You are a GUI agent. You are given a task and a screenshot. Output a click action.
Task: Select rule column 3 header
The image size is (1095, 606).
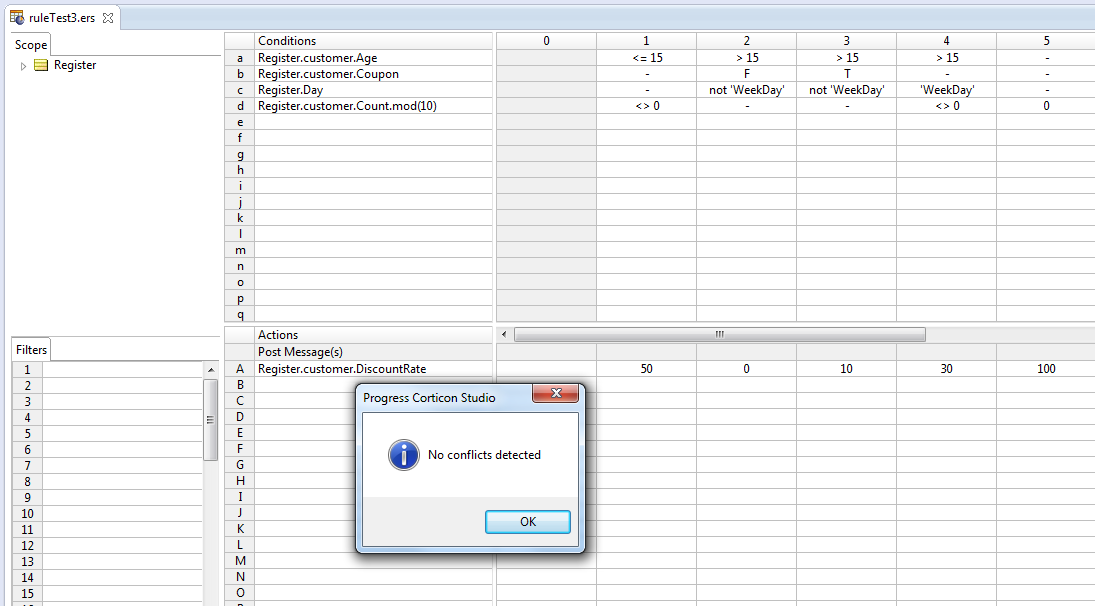coord(846,41)
